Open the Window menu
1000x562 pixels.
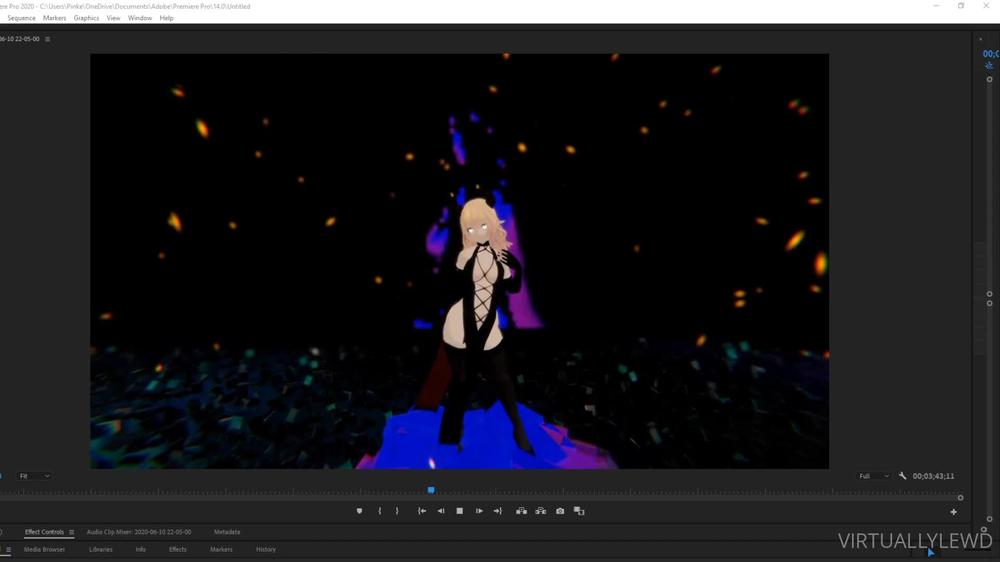click(140, 18)
